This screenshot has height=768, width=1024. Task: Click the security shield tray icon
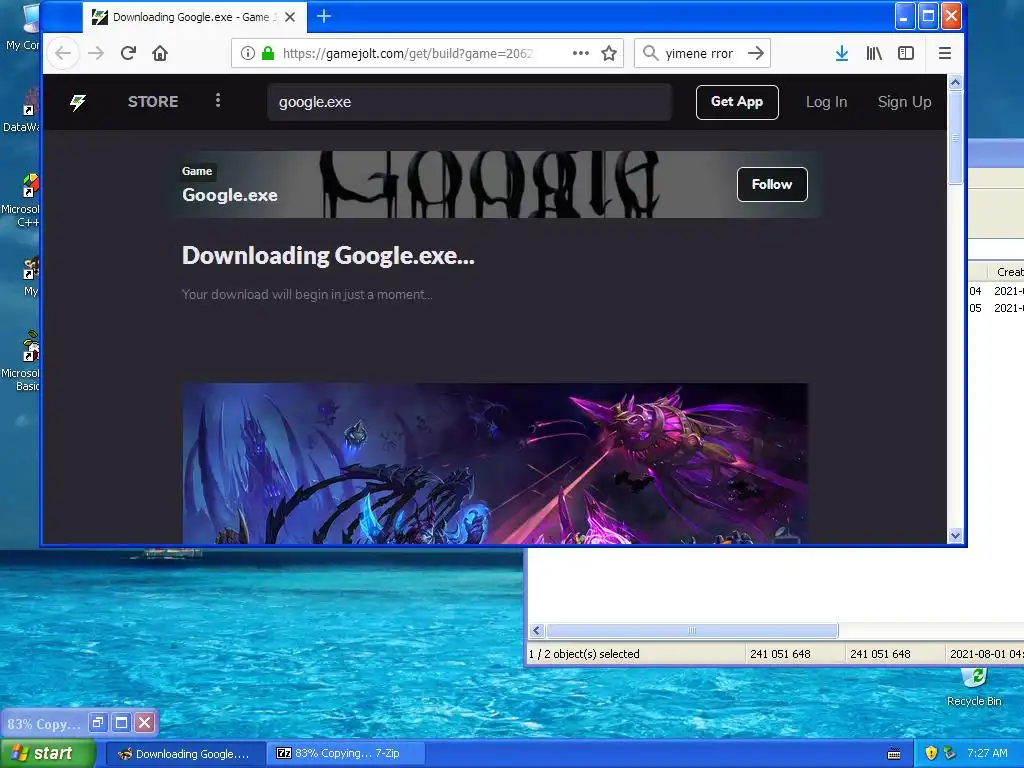(931, 753)
